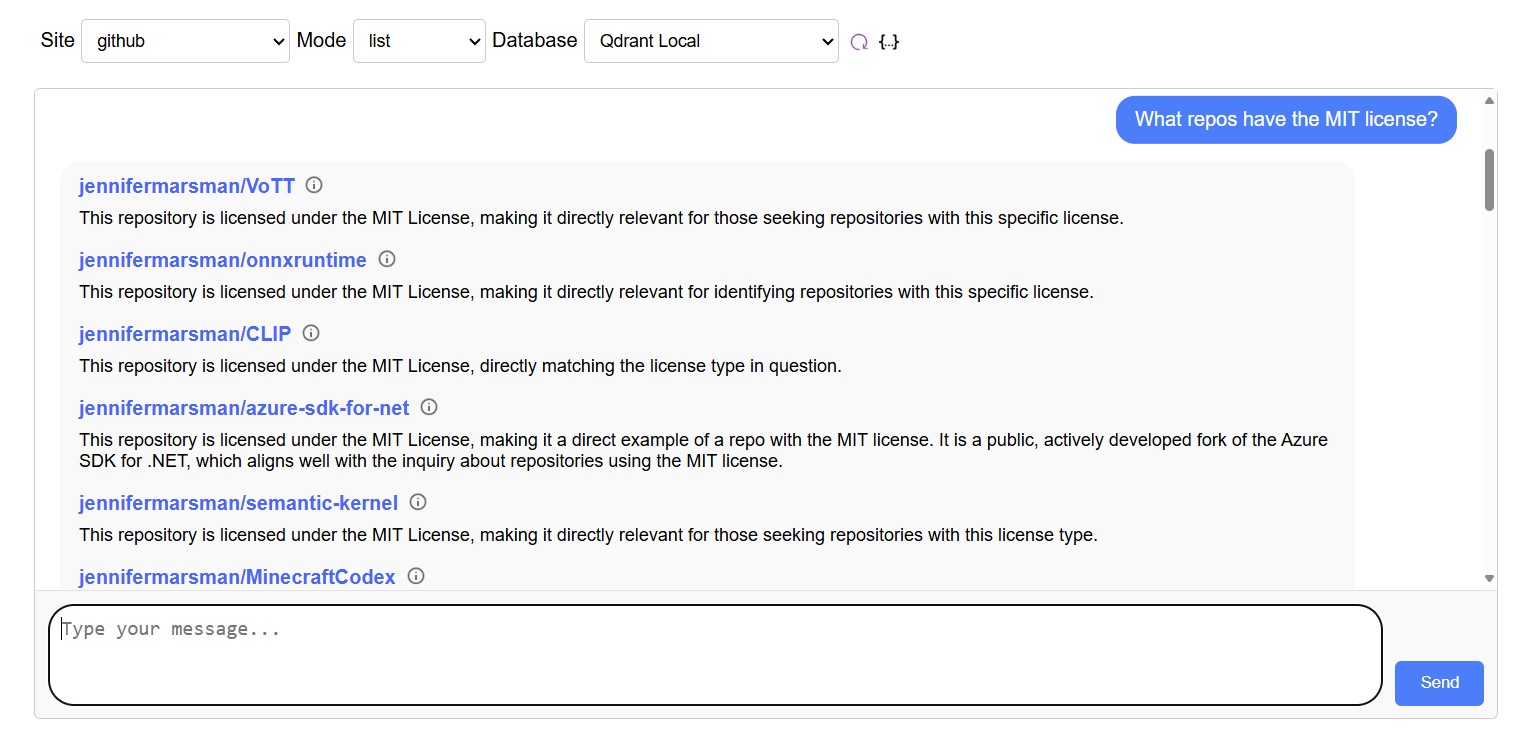This screenshot has width=1532, height=734.
Task: Click the chat scrollbar down arrow
Action: coord(1489,578)
